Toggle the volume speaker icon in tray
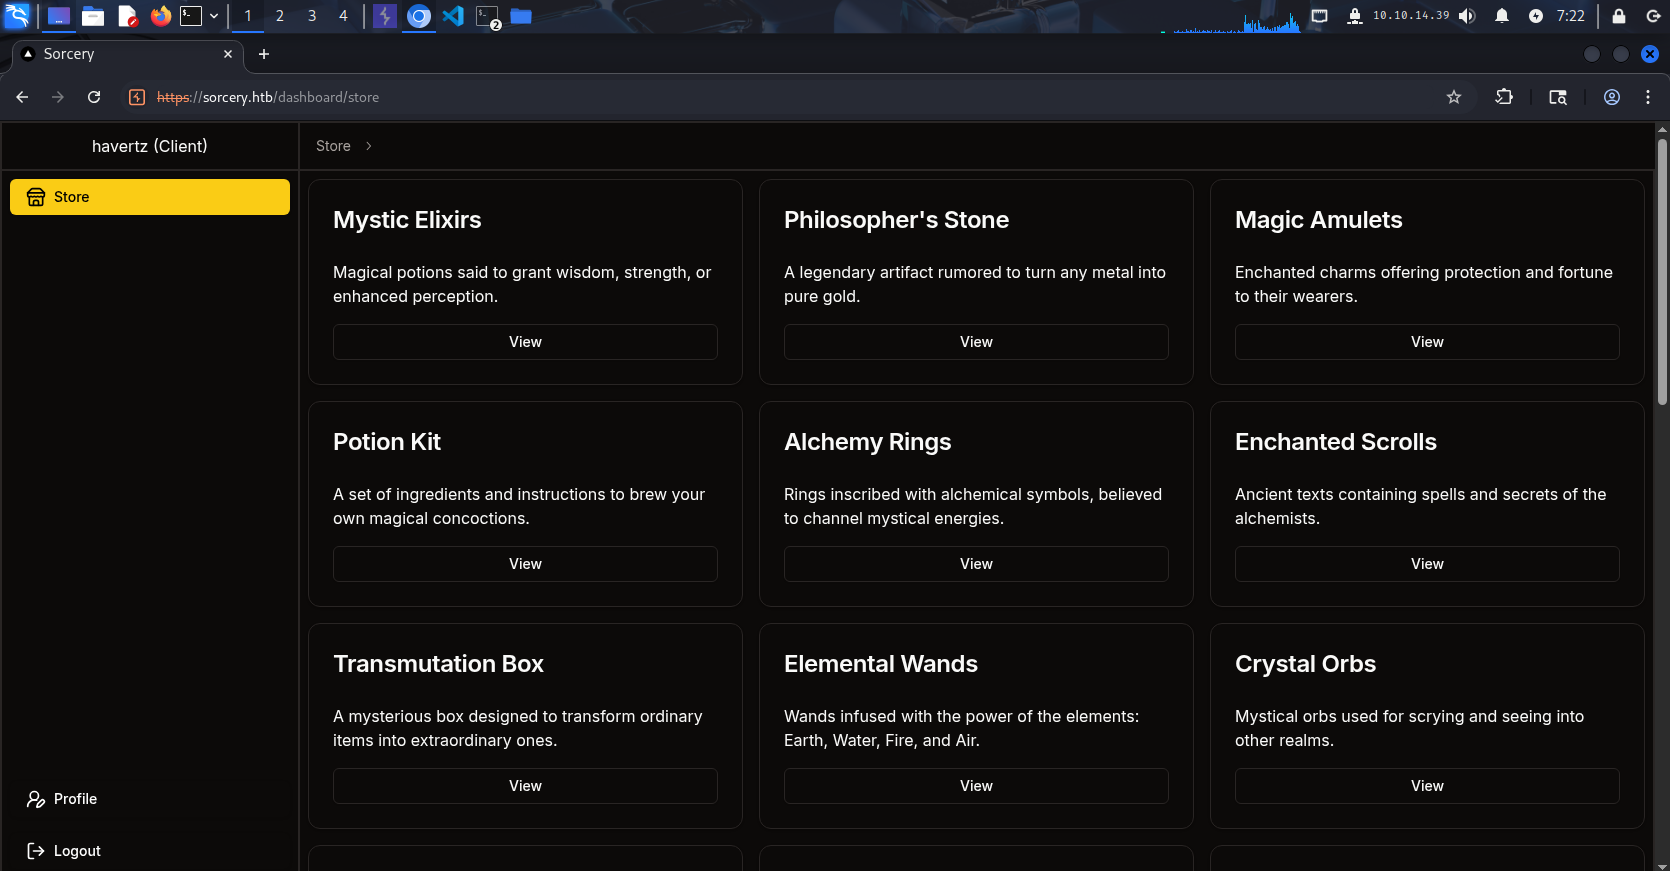The width and height of the screenshot is (1670, 871). (1467, 16)
